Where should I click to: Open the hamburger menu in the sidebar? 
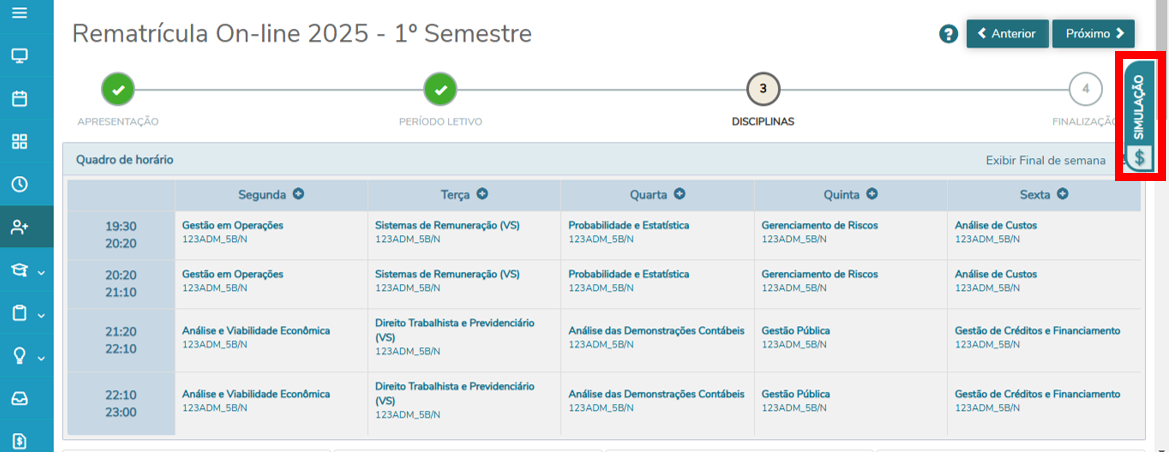tap(19, 13)
